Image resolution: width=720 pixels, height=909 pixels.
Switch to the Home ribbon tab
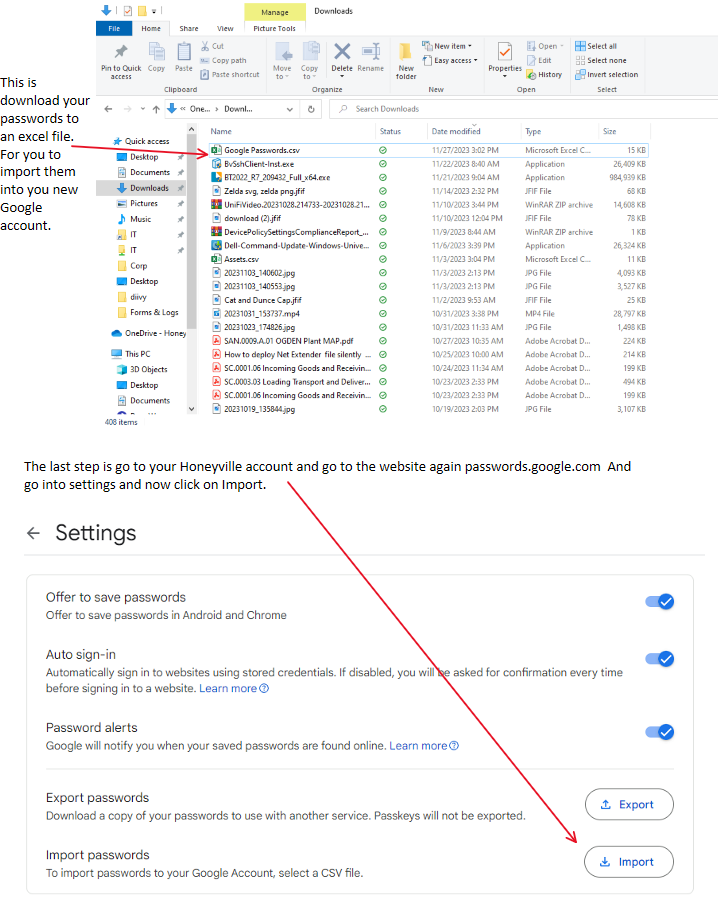pos(151,28)
